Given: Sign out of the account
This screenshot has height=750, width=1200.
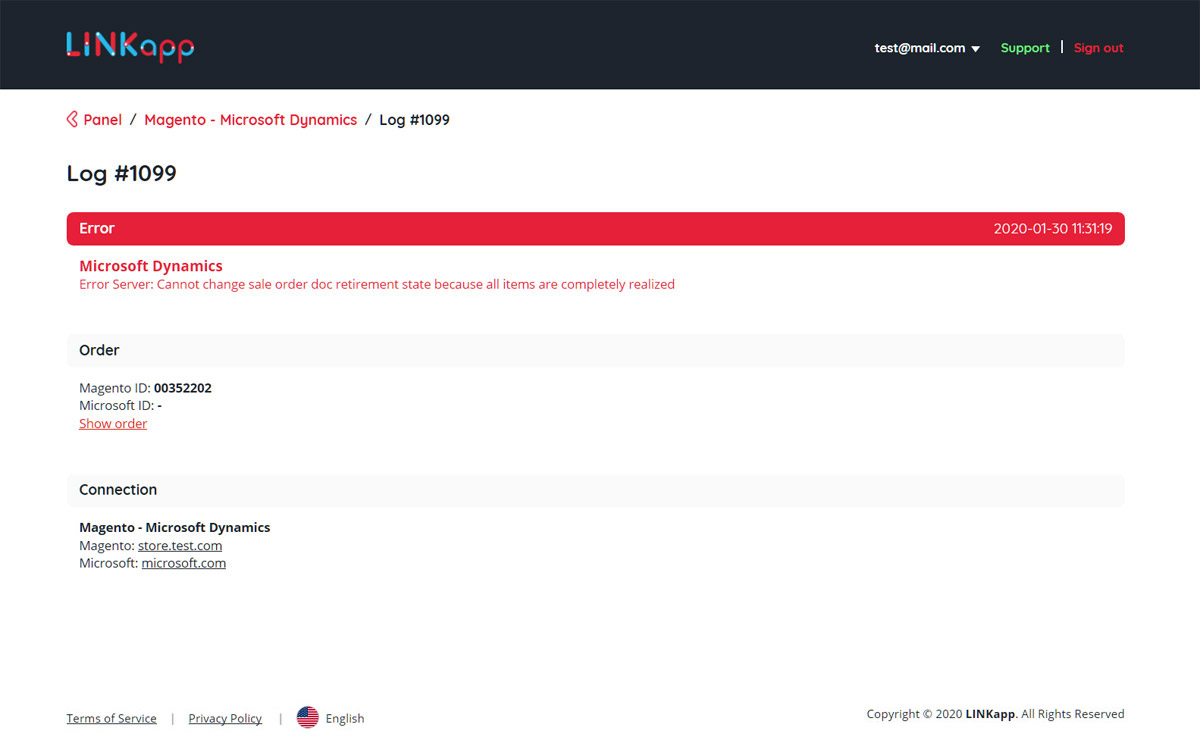Looking at the screenshot, I should pyautogui.click(x=1098, y=48).
